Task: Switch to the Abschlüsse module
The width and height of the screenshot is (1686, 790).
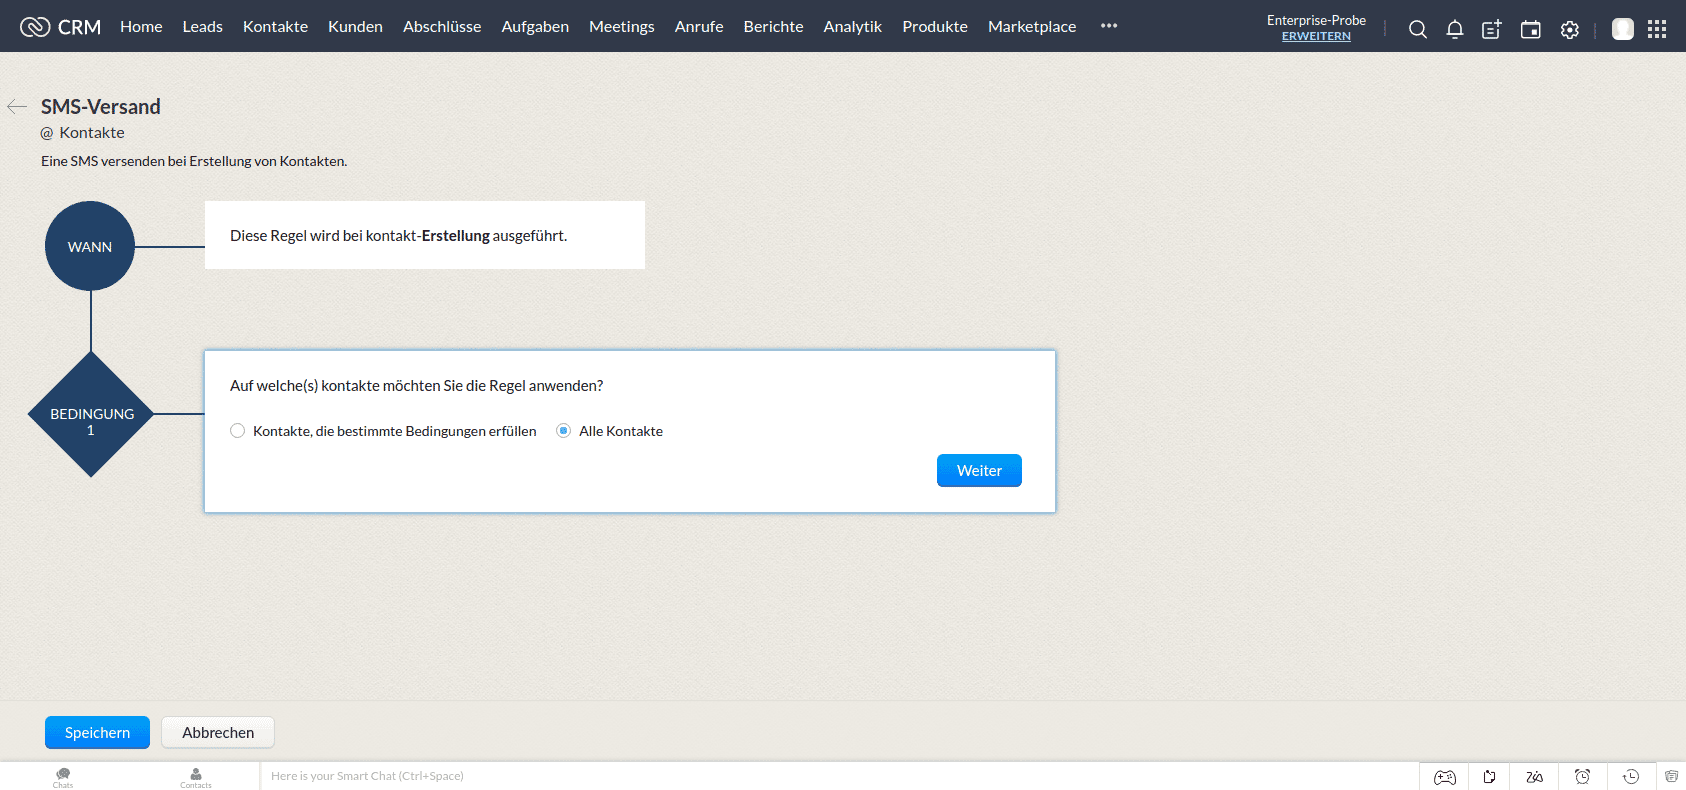Action: tap(442, 27)
